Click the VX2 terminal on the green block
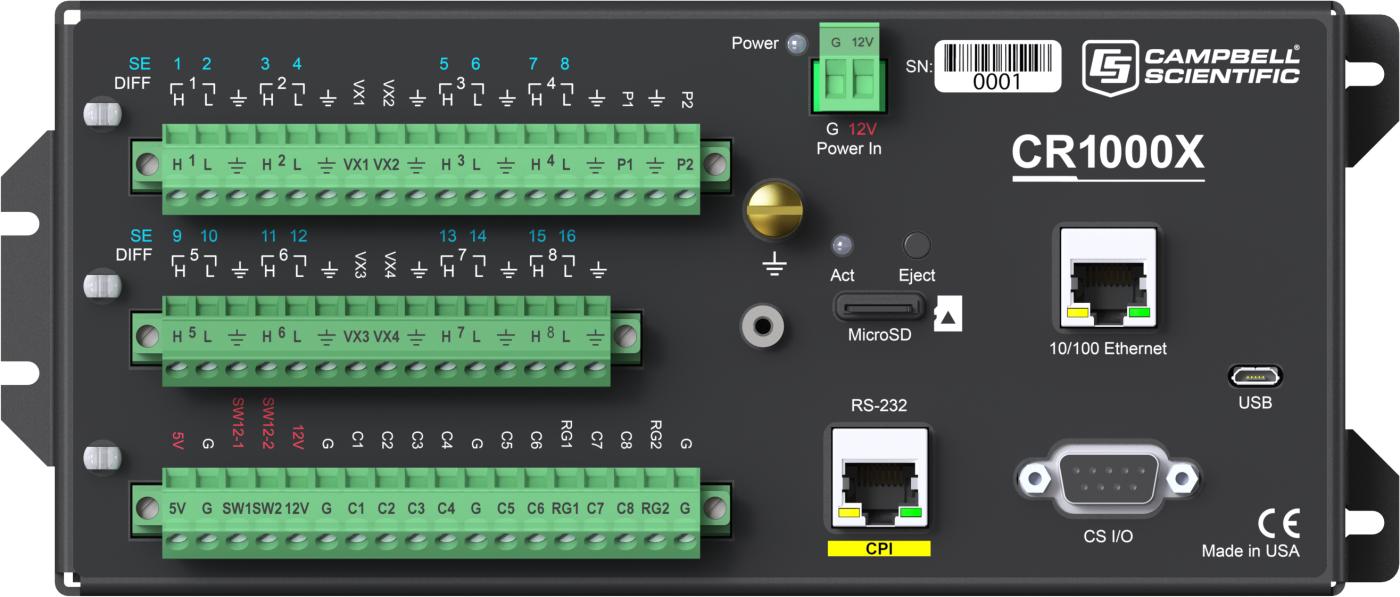 coord(387,164)
